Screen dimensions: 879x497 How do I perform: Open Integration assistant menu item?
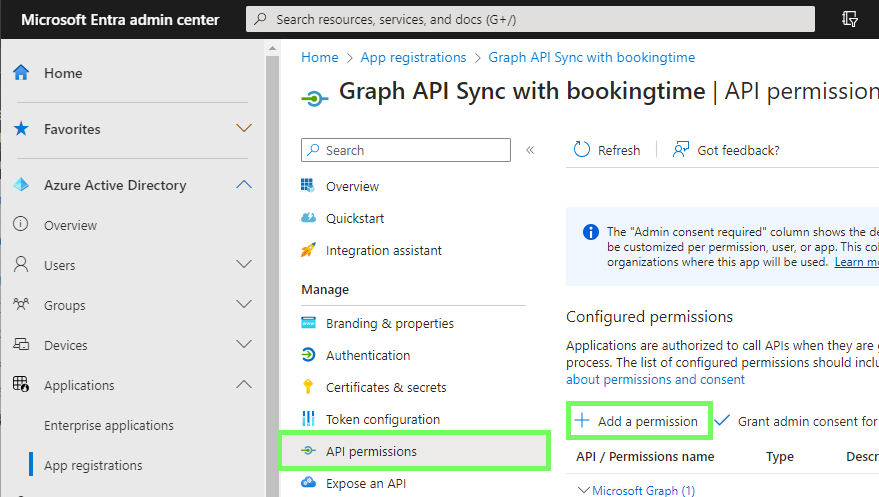[x=383, y=250]
